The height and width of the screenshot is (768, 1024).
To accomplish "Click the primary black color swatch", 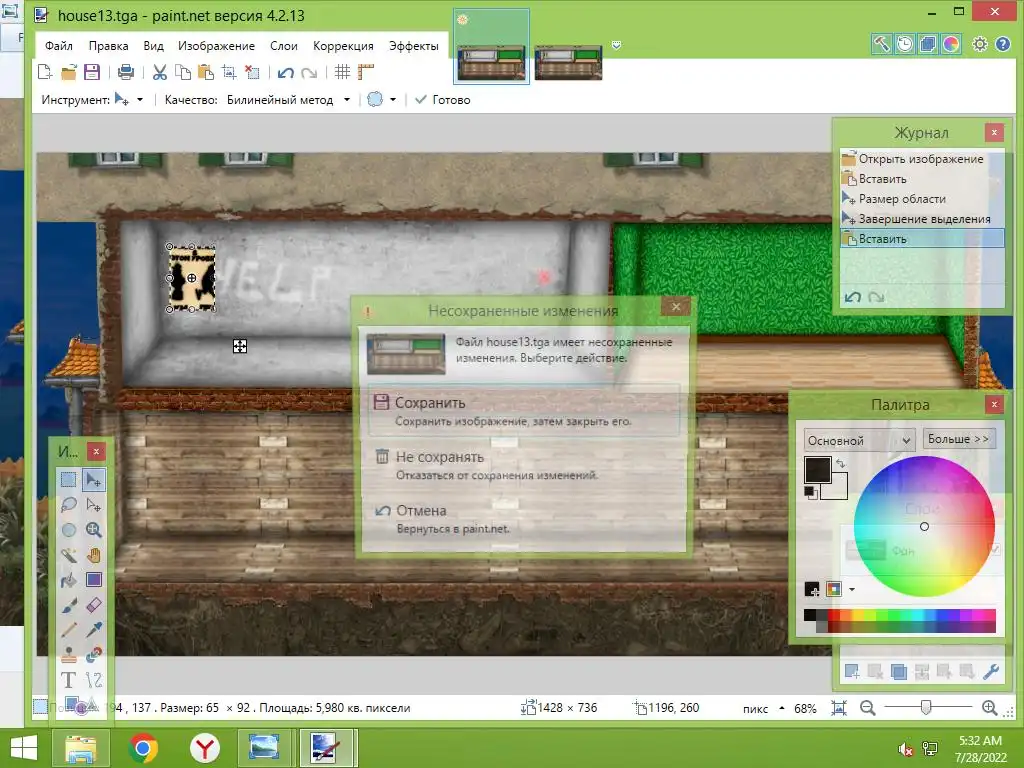I will (817, 470).
